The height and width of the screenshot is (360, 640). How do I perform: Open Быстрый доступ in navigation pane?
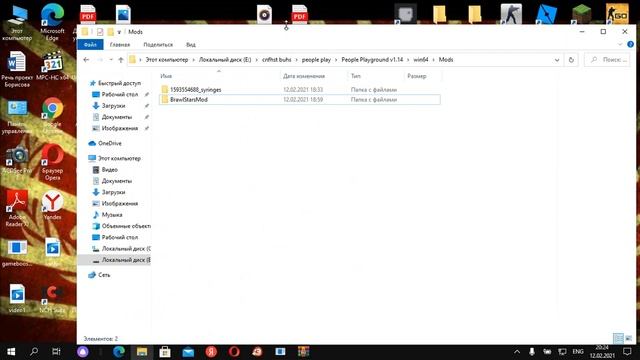(119, 83)
